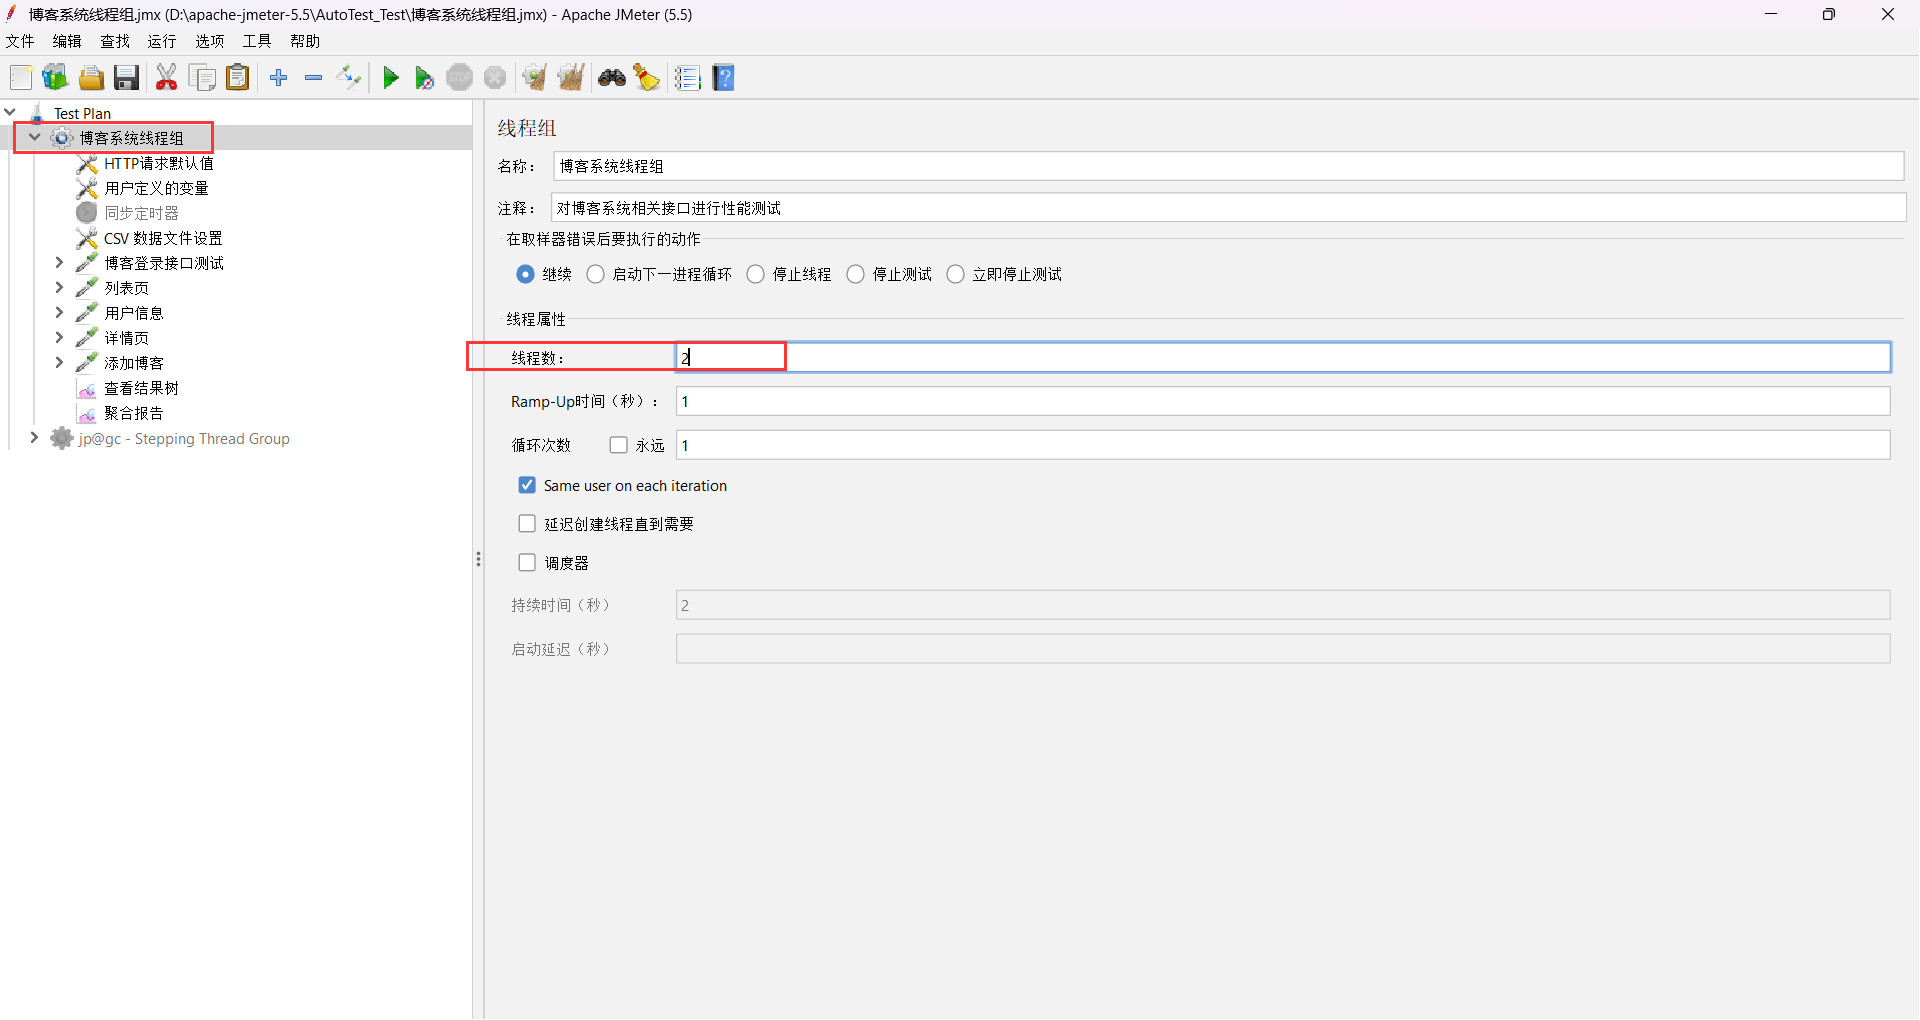Click the 循环次数 value field

pyautogui.click(x=1283, y=445)
